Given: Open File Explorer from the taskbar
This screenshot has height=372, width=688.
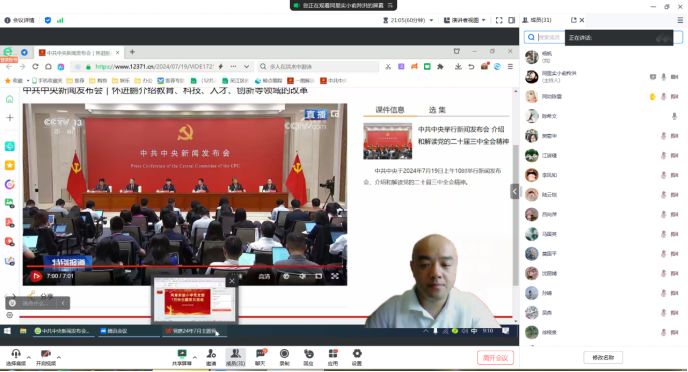Looking at the screenshot, I should click(x=23, y=331).
